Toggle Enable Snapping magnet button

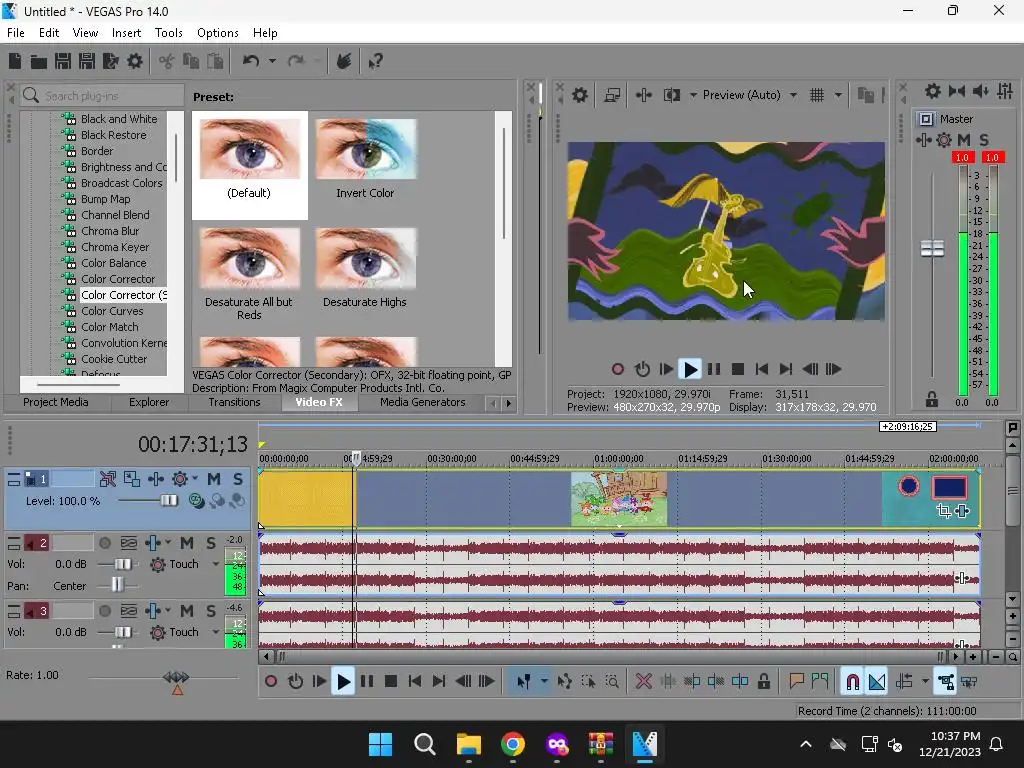click(852, 682)
